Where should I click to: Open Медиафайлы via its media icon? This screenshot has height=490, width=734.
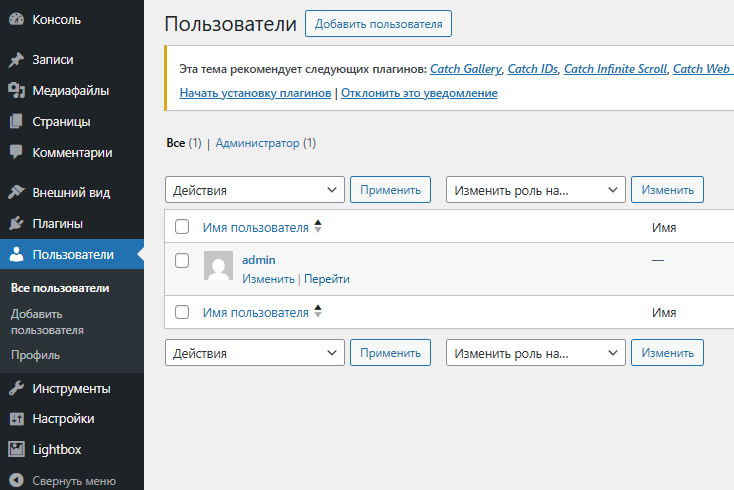16,91
